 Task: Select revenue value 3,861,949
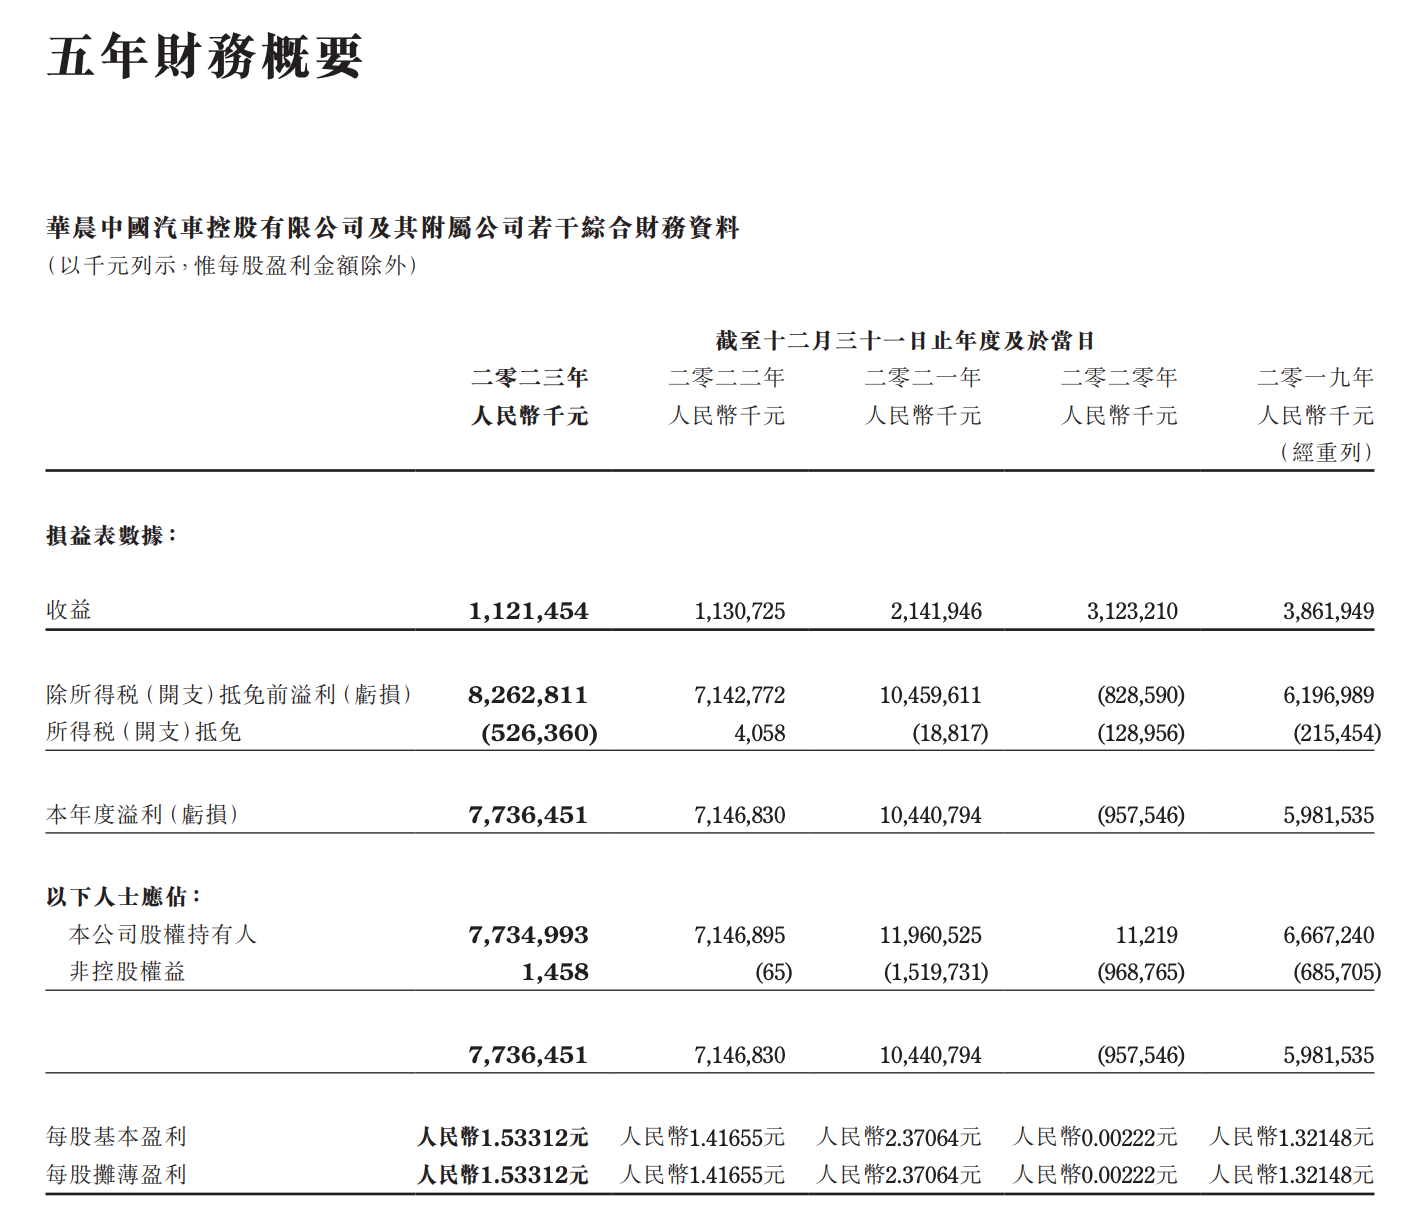1329,611
